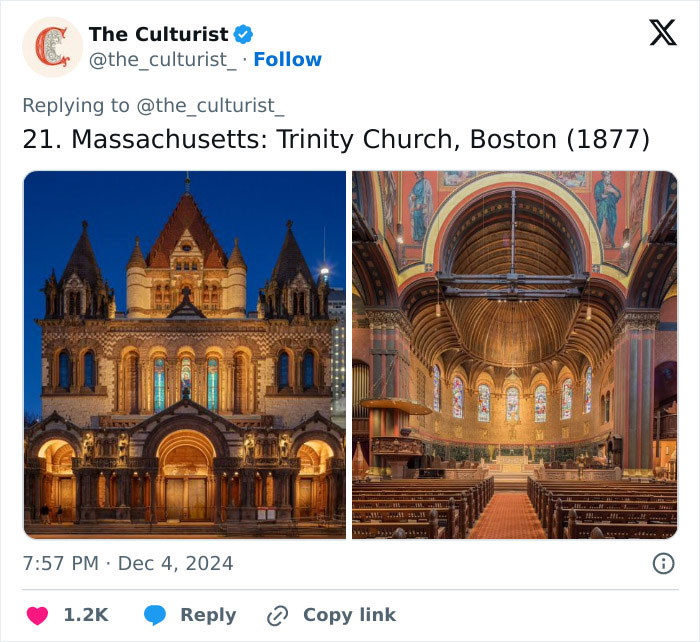
Task: Click the 7:57 PM Dec 4, 2024 timestamp
Action: 127,564
